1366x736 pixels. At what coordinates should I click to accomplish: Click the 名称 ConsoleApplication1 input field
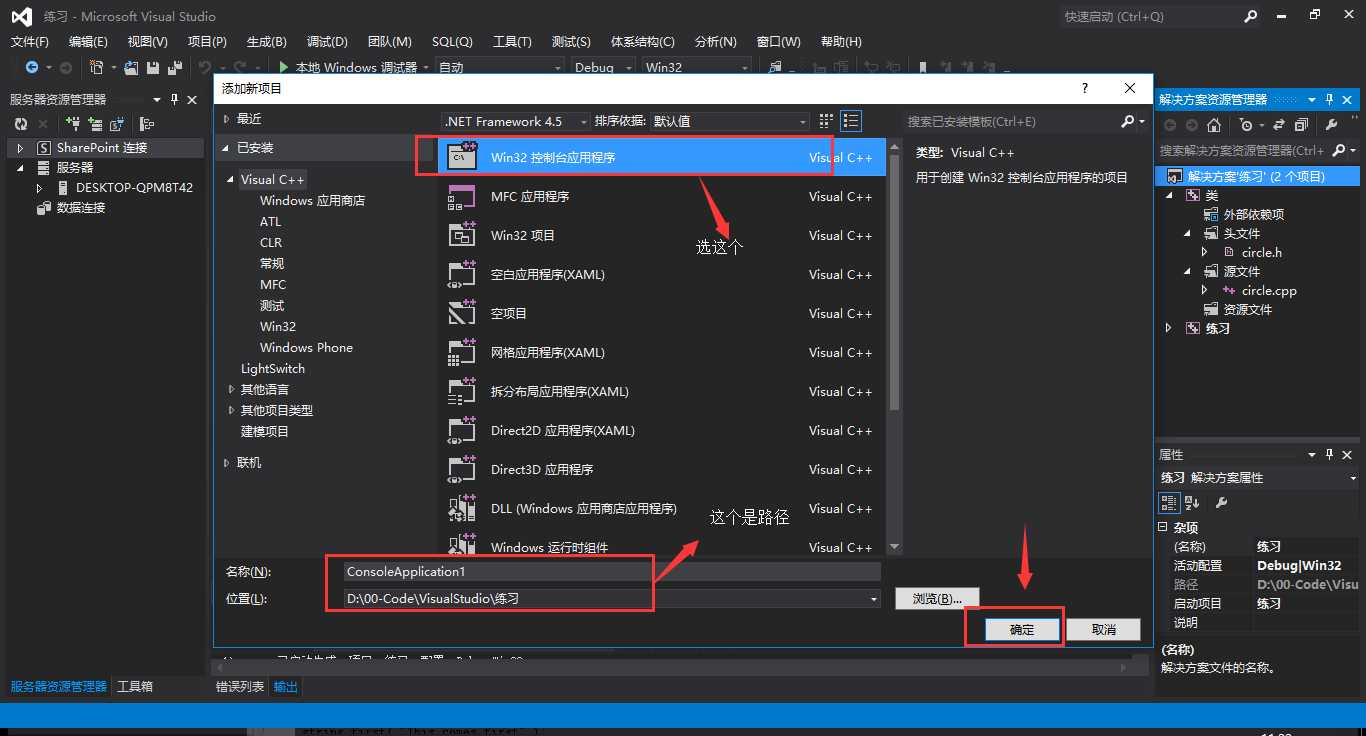click(x=611, y=572)
